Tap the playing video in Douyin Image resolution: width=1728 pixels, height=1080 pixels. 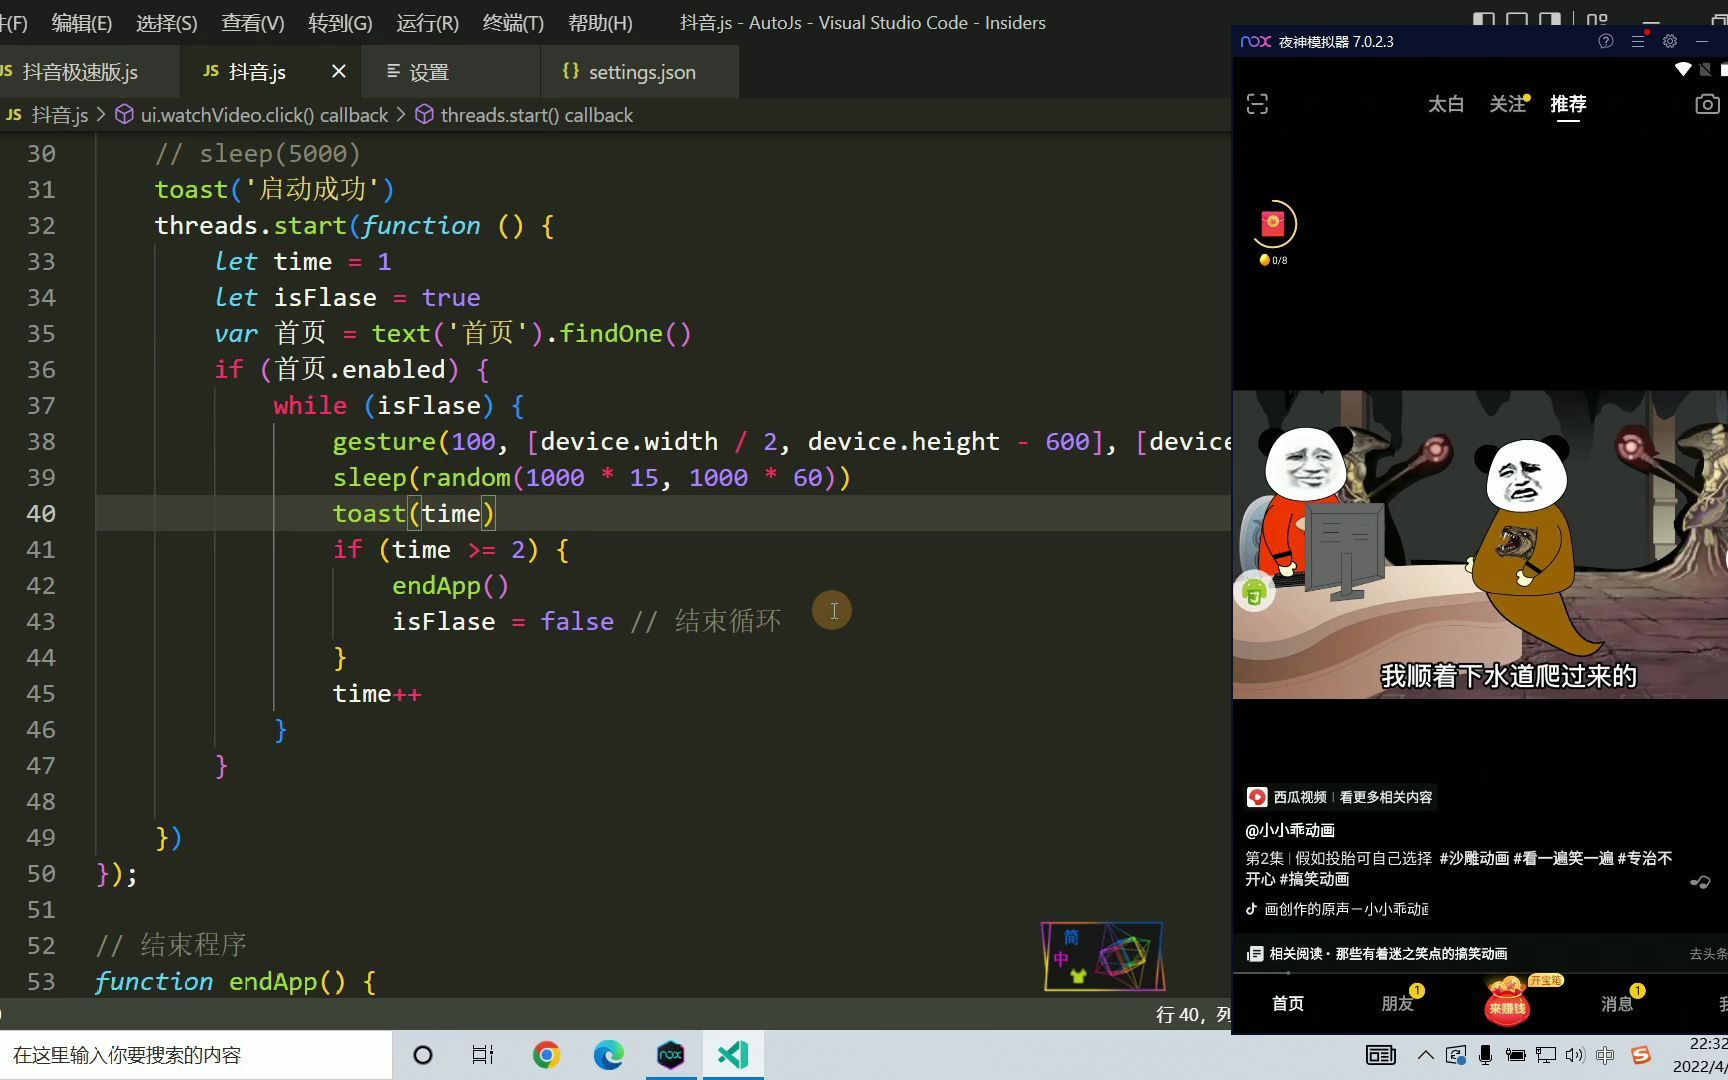[x=1480, y=544]
